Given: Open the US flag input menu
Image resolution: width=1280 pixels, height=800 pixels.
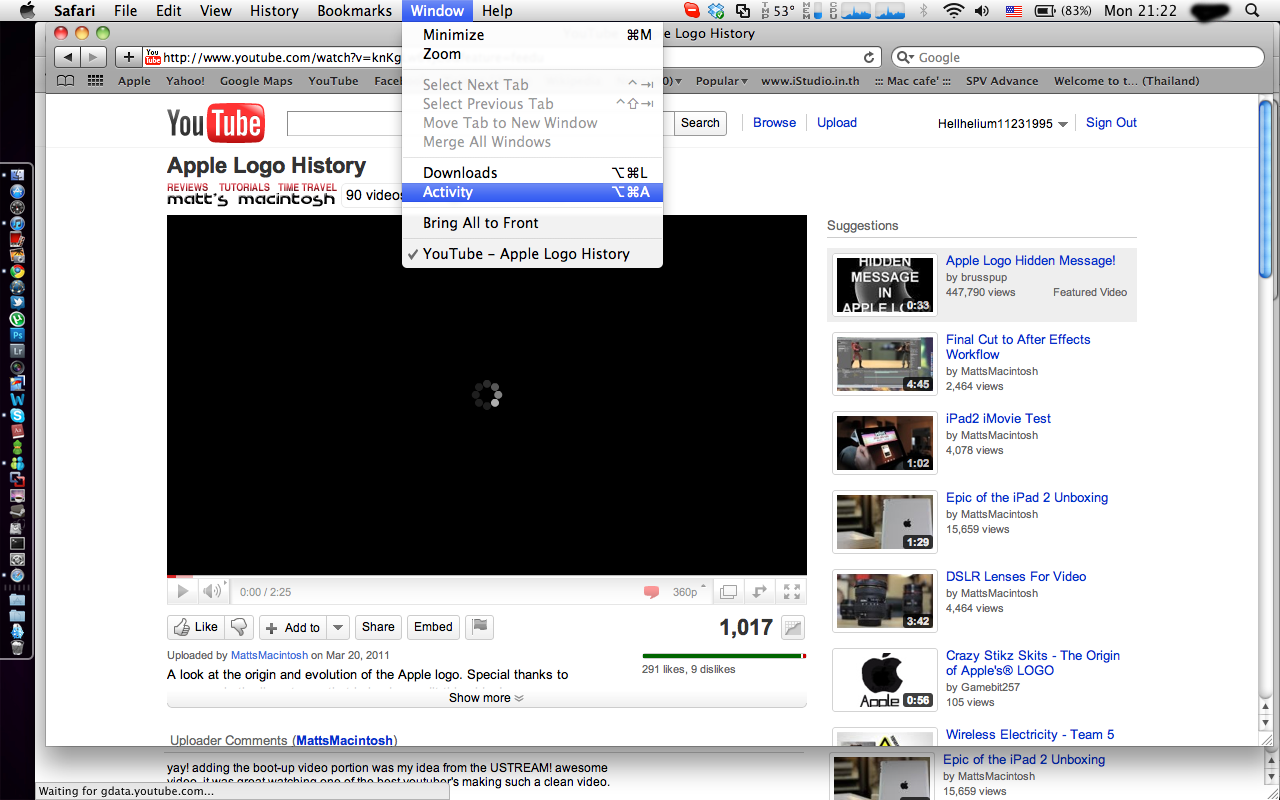Looking at the screenshot, I should [1014, 11].
